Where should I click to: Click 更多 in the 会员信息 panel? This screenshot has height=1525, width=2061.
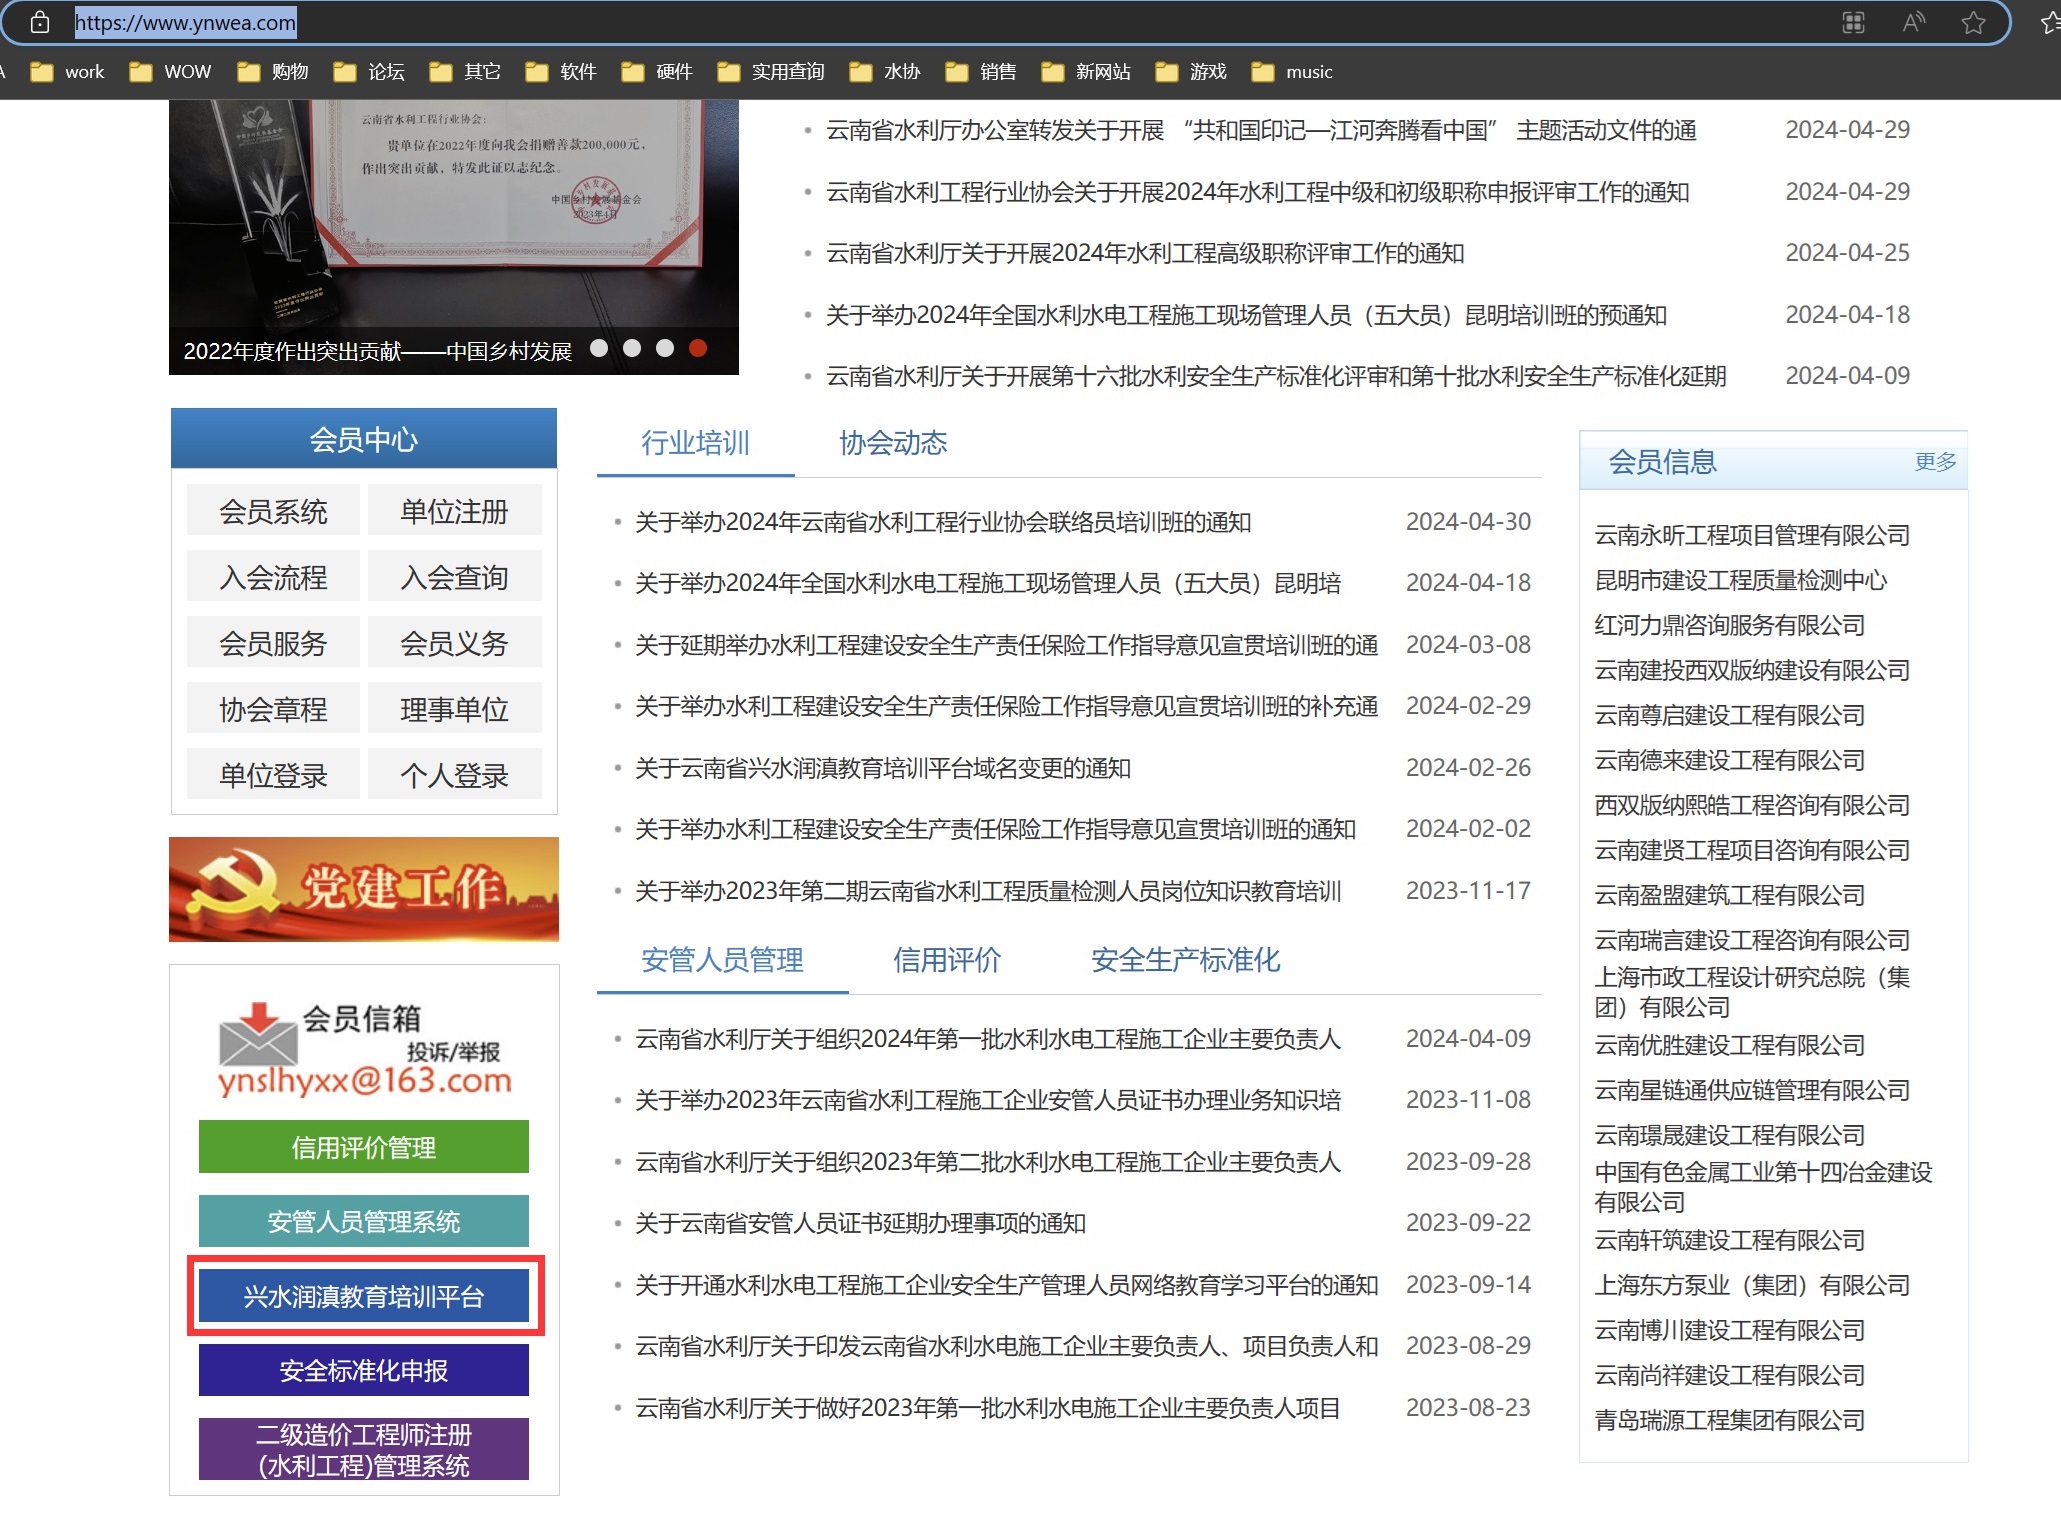(1933, 462)
